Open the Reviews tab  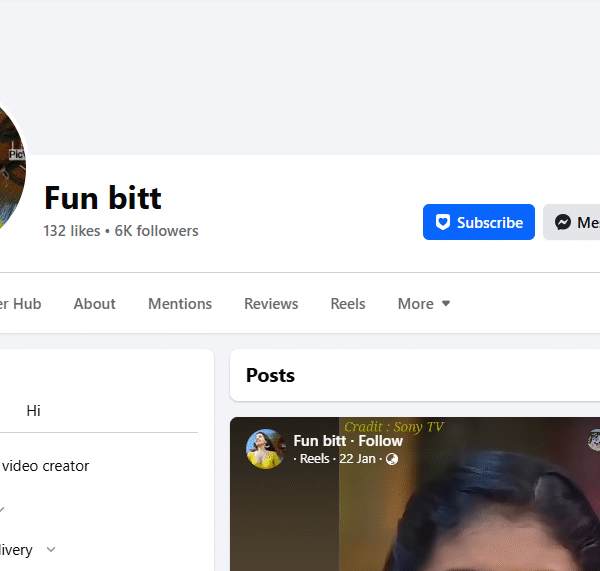[271, 303]
